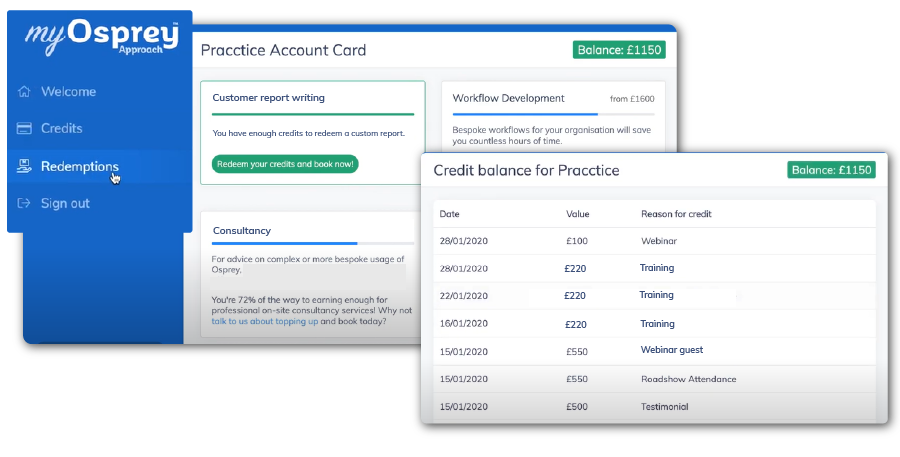Click the credit card icon beside Credits

pos(24,129)
